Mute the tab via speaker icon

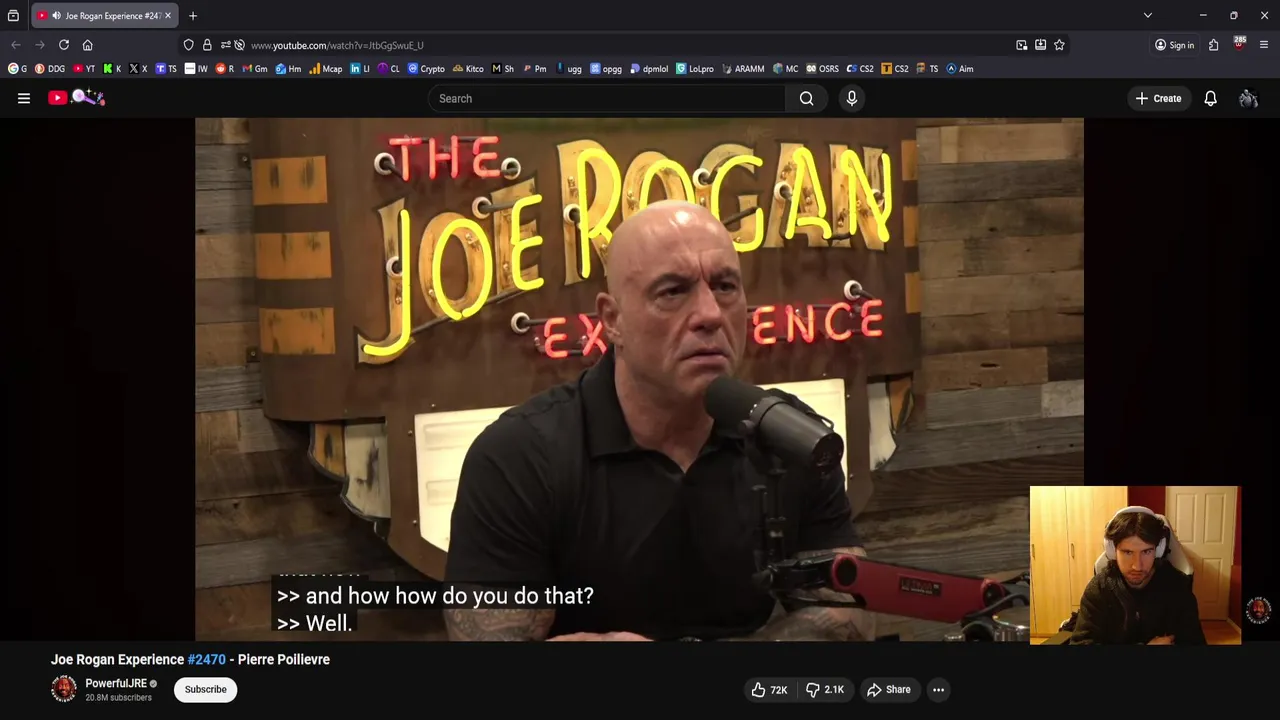[x=56, y=16]
